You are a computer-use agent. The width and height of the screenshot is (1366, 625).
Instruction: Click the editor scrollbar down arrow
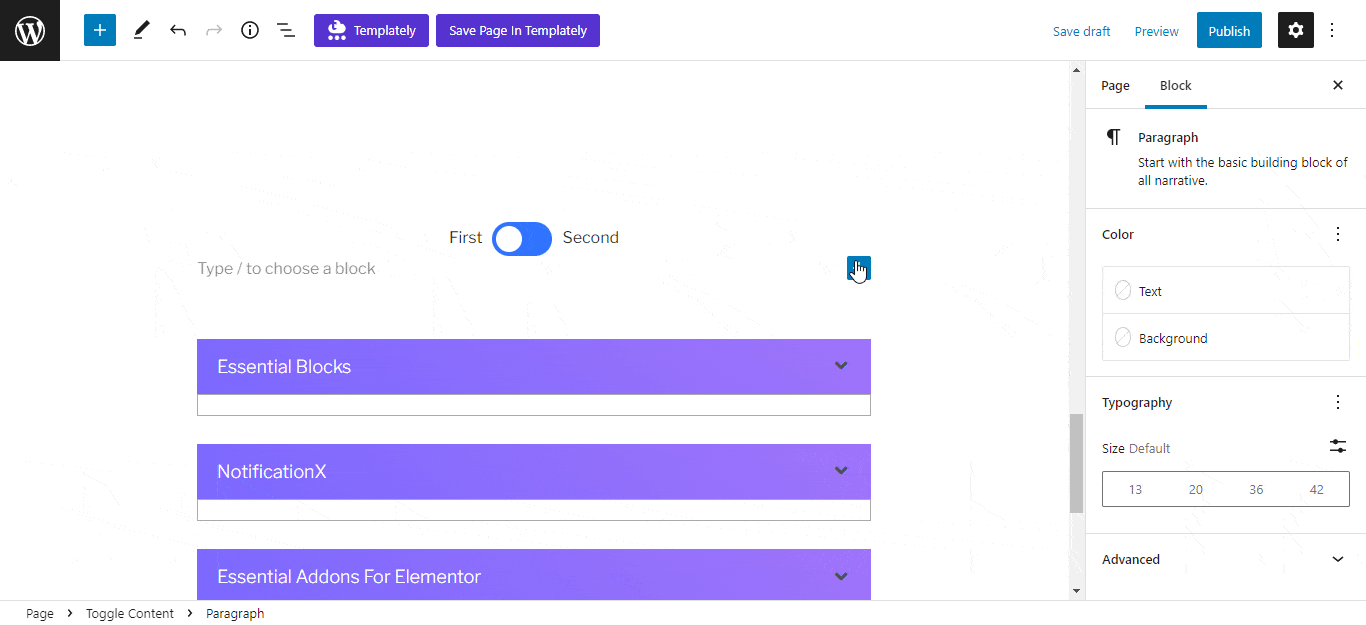point(1077,591)
